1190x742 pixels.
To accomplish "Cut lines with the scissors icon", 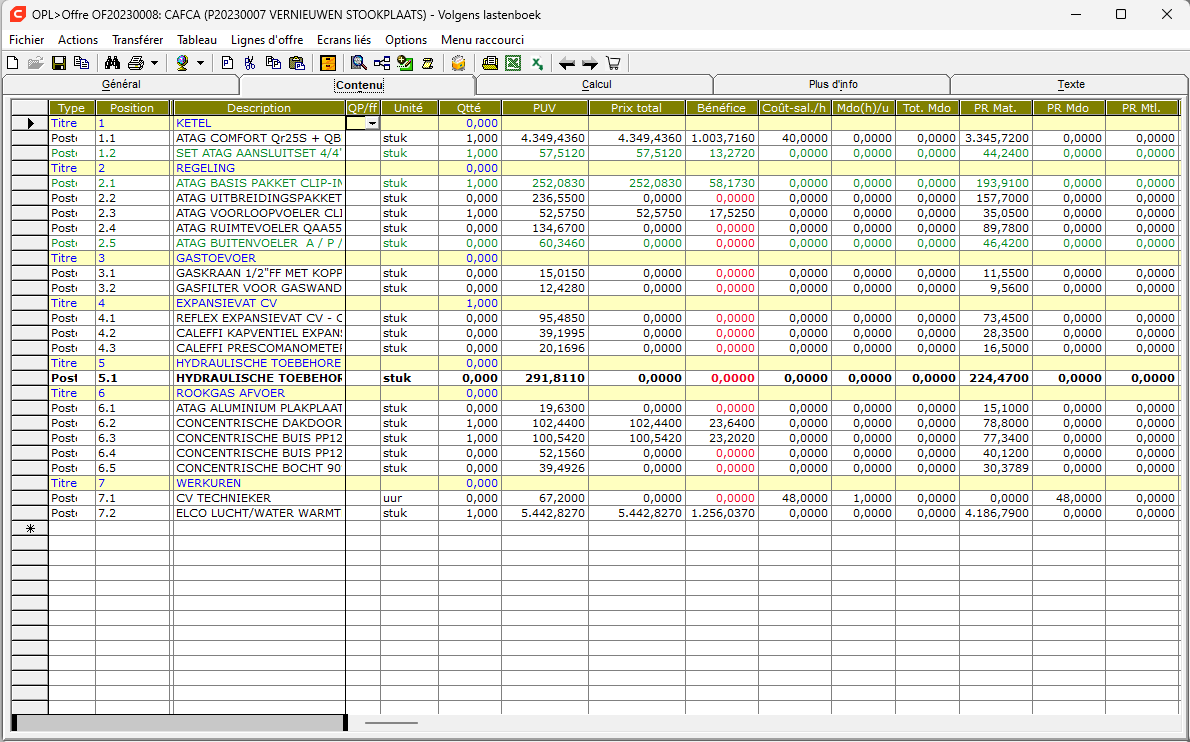I will pos(250,63).
